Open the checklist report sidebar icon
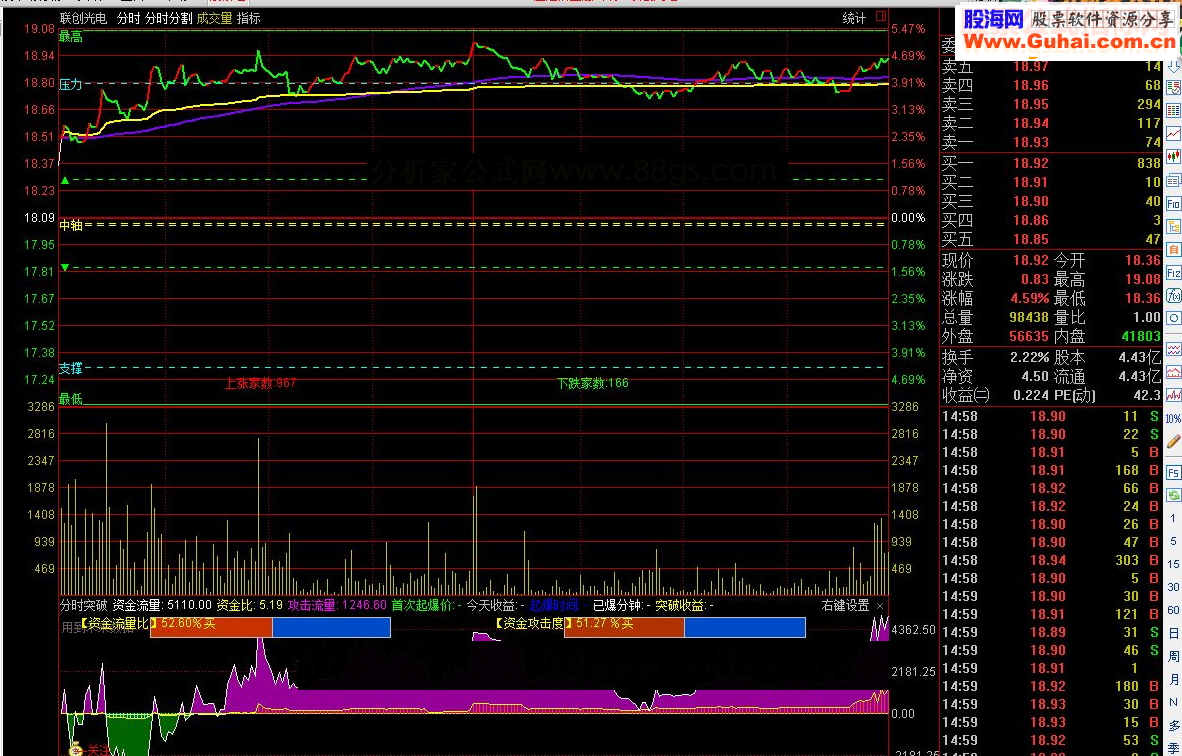The image size is (1182, 756). click(1173, 87)
